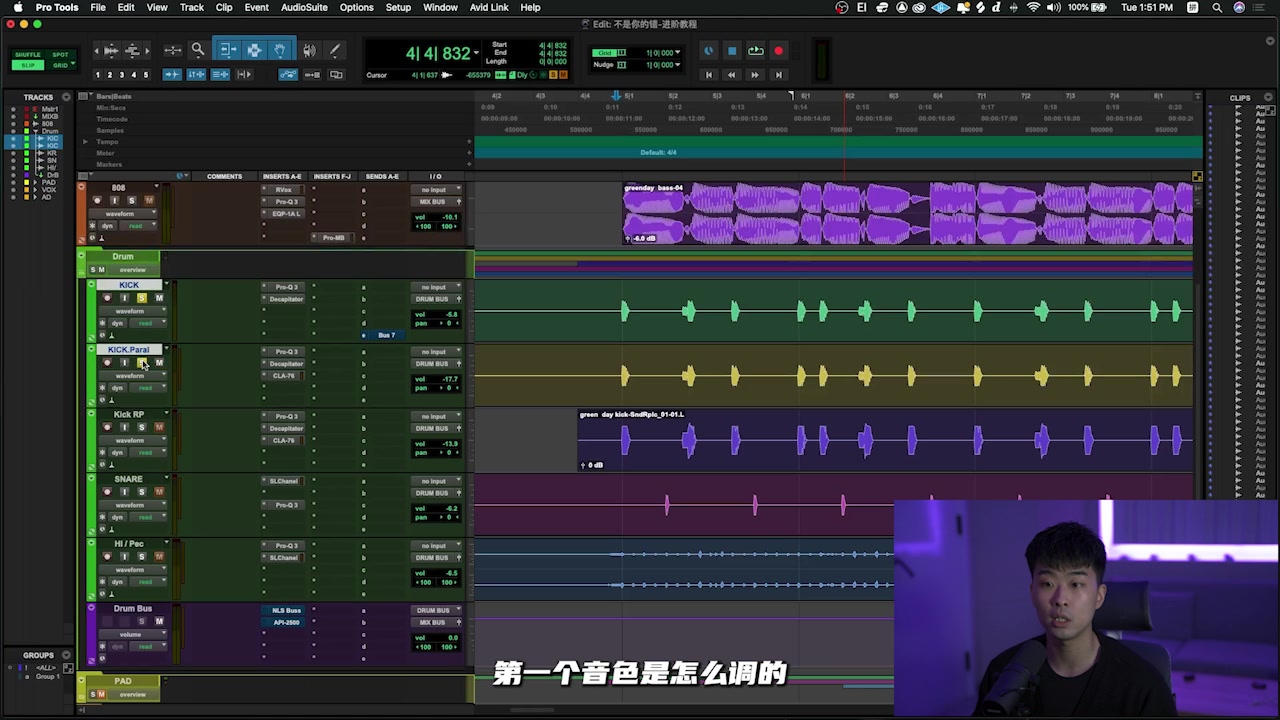
Task: Enable Spot edit mode
Action: point(60,54)
